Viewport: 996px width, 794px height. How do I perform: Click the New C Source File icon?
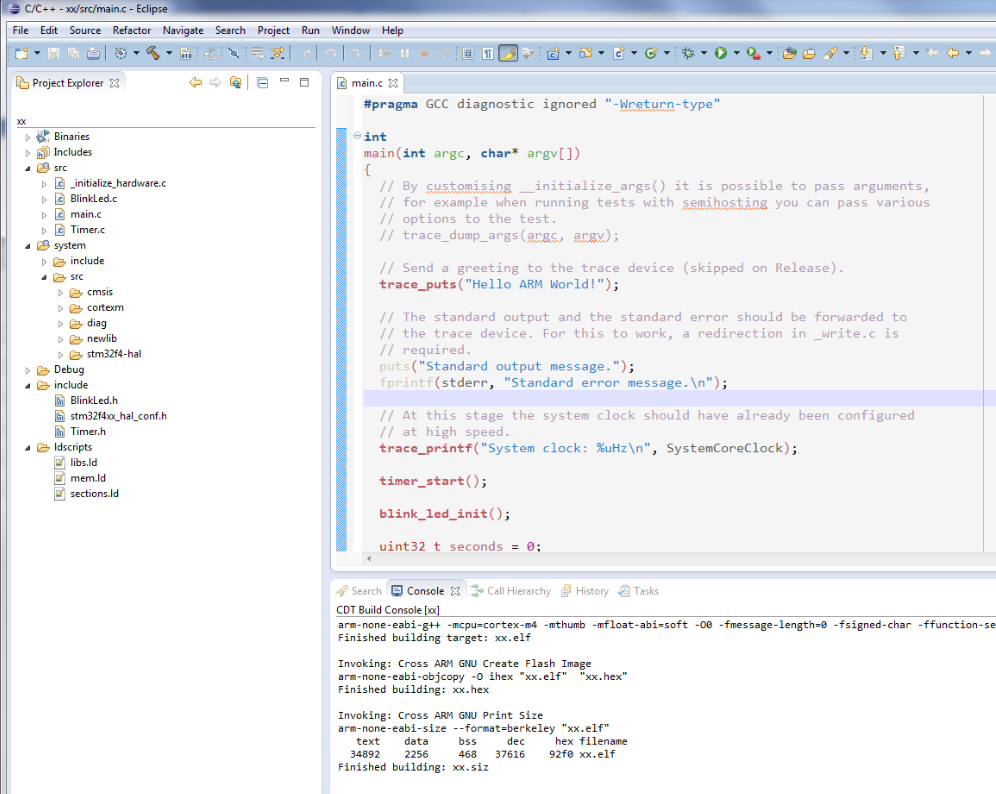coord(619,53)
